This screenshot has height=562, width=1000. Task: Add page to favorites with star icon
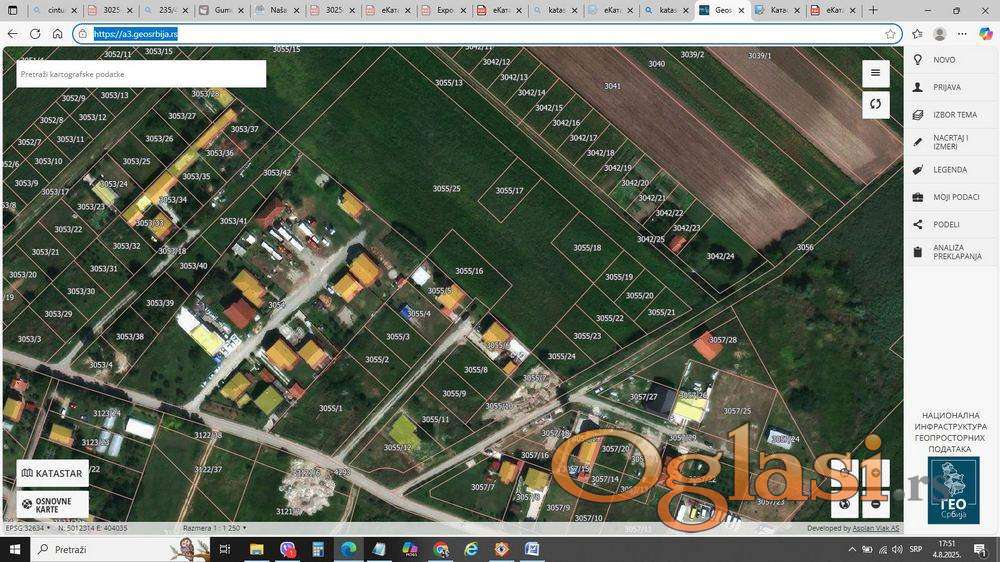coord(890,33)
